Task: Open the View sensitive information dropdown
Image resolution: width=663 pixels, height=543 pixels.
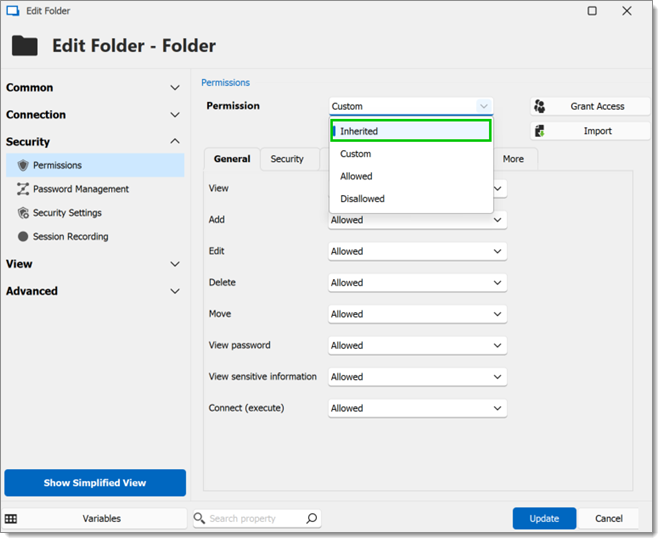Action: (417, 376)
